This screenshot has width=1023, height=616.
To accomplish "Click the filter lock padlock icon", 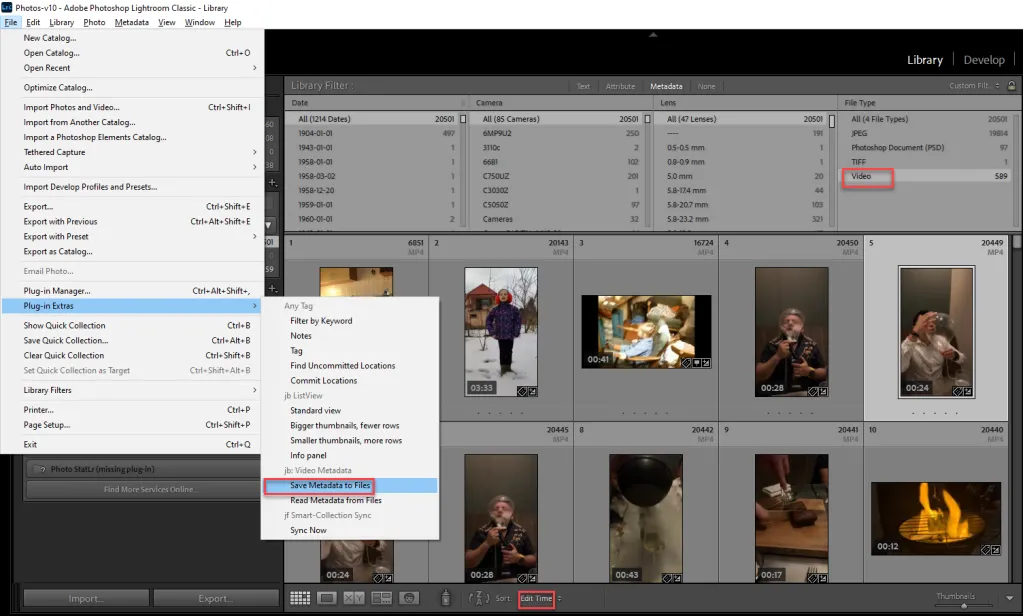I will pyautogui.click(x=1012, y=86).
